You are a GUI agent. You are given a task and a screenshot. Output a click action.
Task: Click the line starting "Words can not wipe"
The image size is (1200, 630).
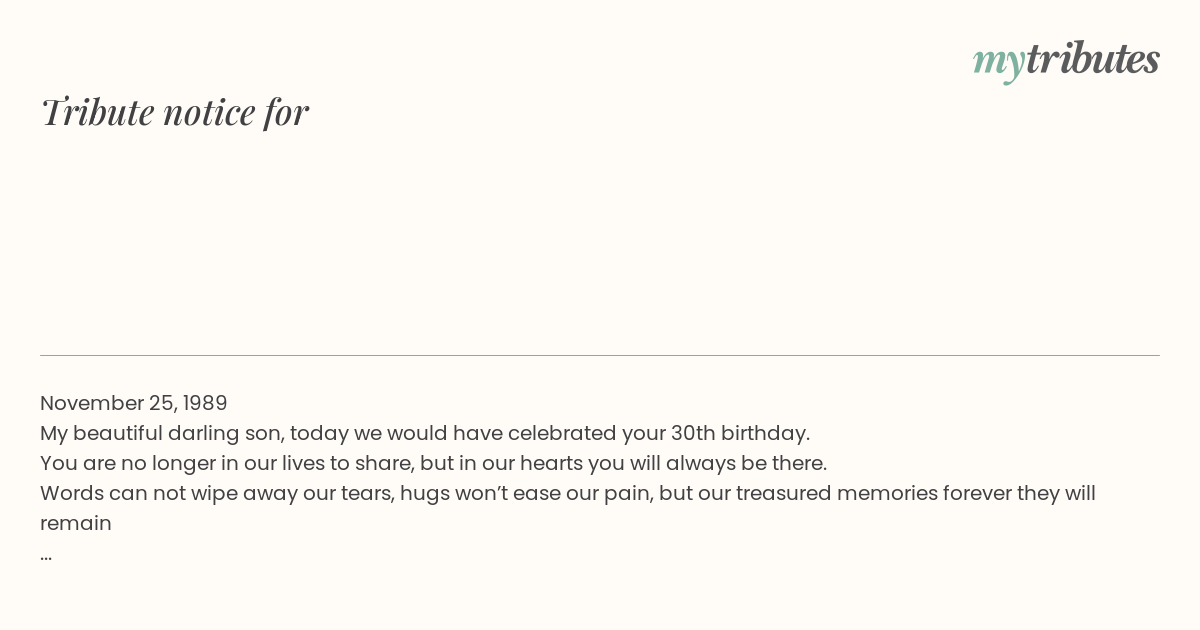point(568,493)
